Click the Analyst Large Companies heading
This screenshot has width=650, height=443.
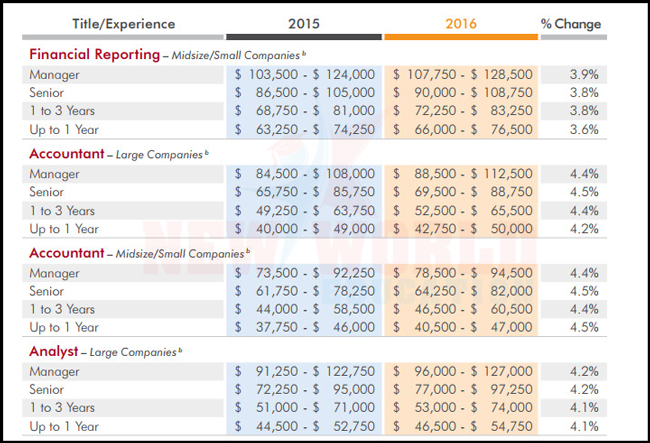(105, 351)
